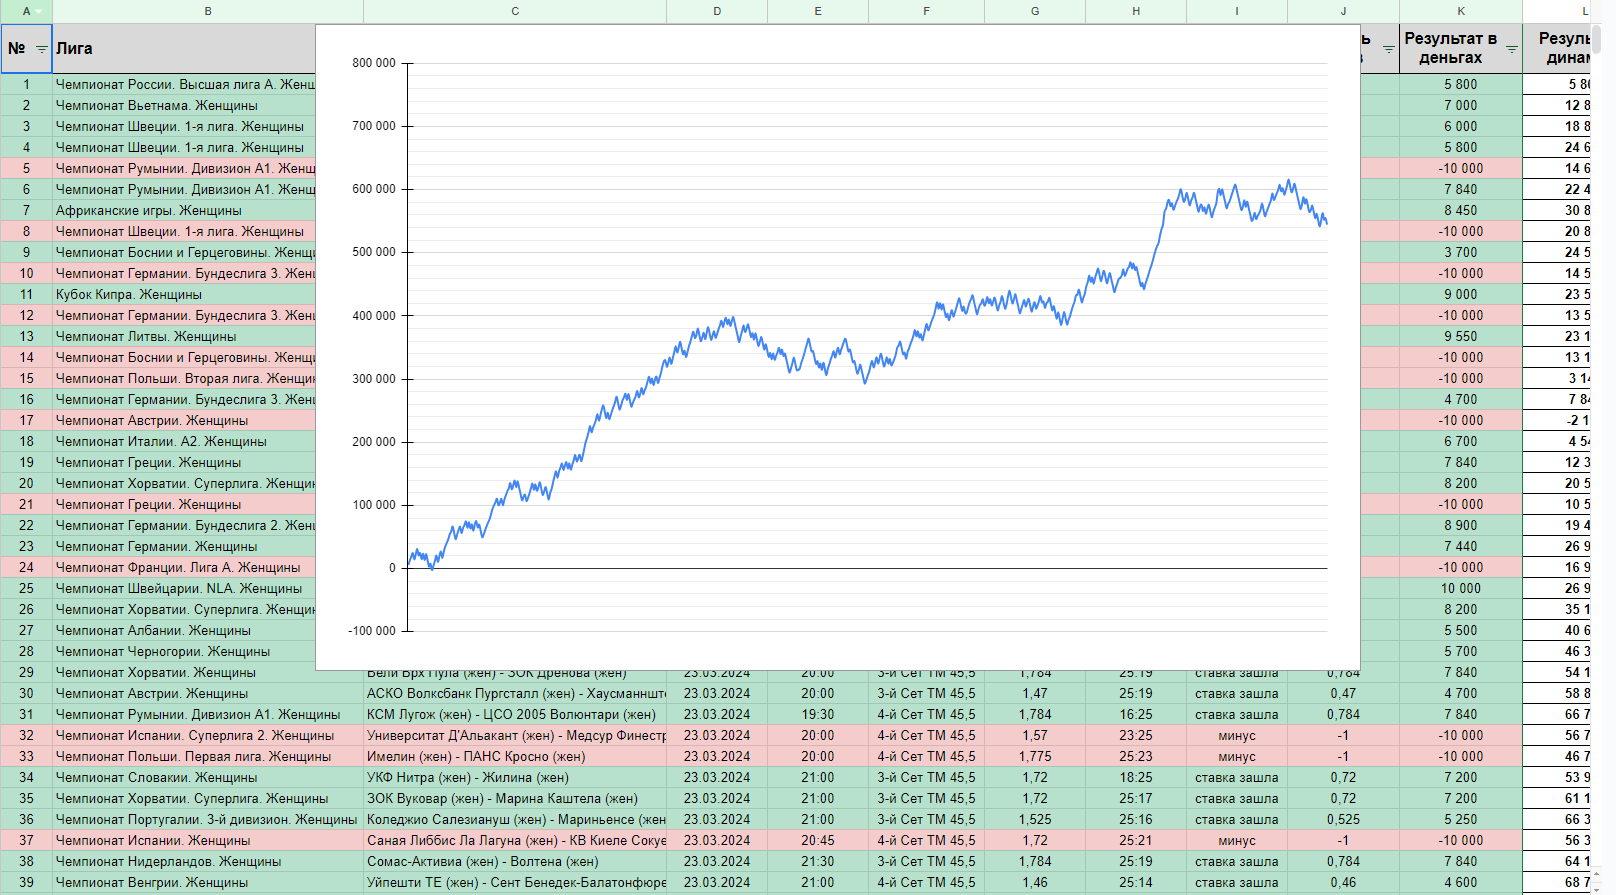Select match cell УКФ Нитра (жен) - Жилина (жен)
Screen dimensions: 1616x895
click(x=515, y=777)
